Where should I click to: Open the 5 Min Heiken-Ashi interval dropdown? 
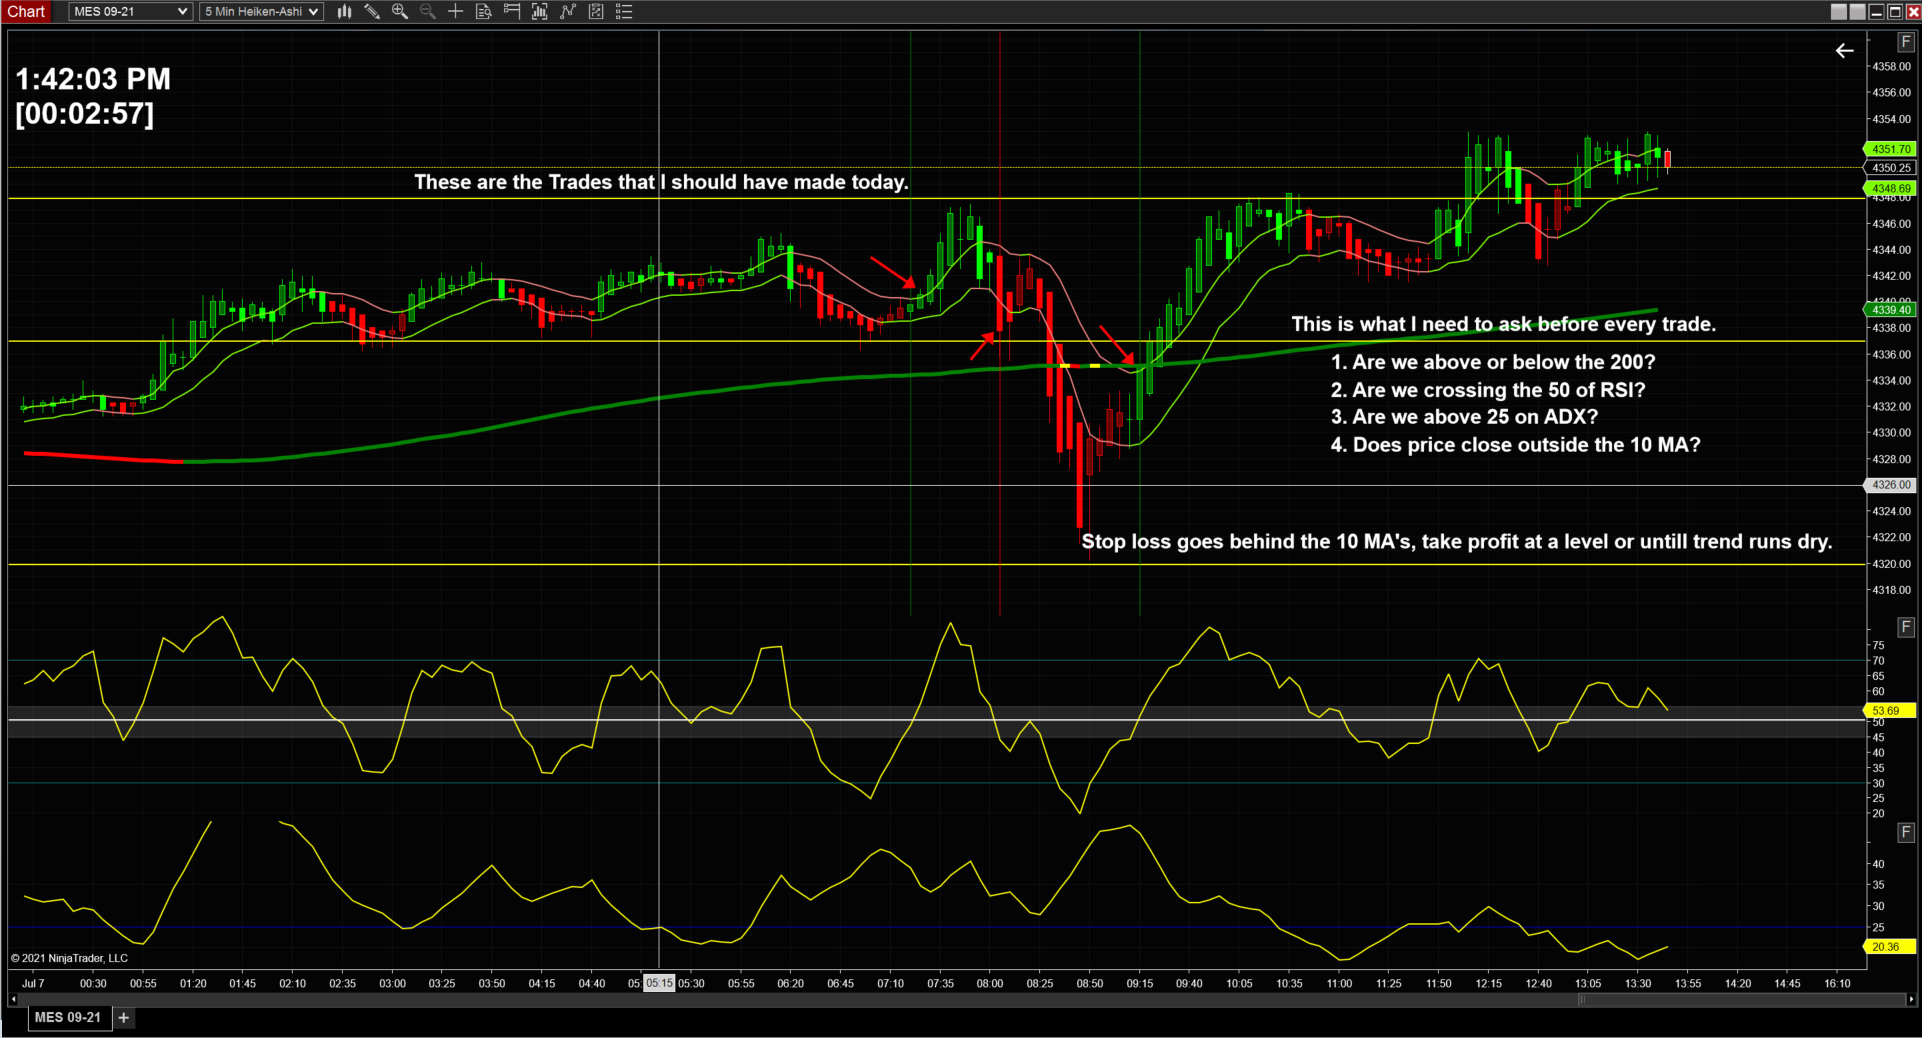(x=261, y=12)
